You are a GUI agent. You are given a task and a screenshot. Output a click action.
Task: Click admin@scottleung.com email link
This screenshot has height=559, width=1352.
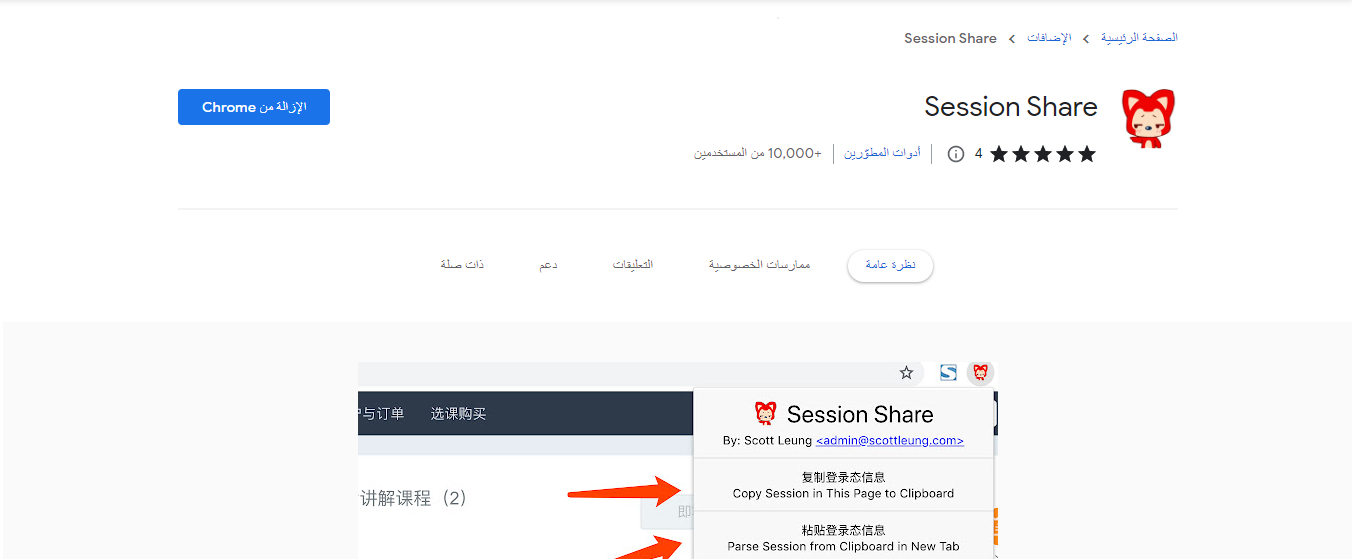(x=890, y=440)
